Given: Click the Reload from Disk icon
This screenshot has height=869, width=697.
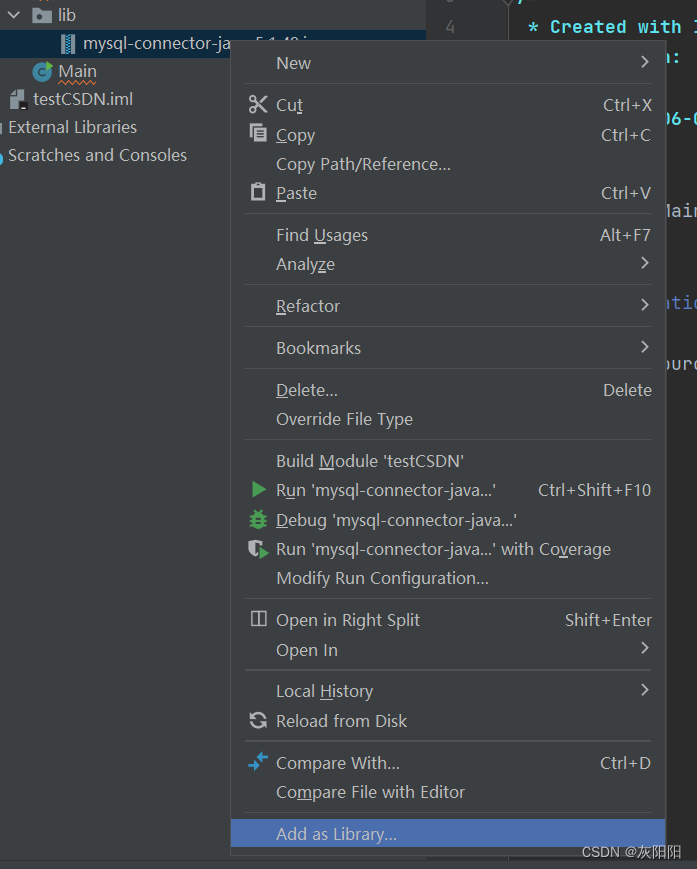Looking at the screenshot, I should [257, 720].
